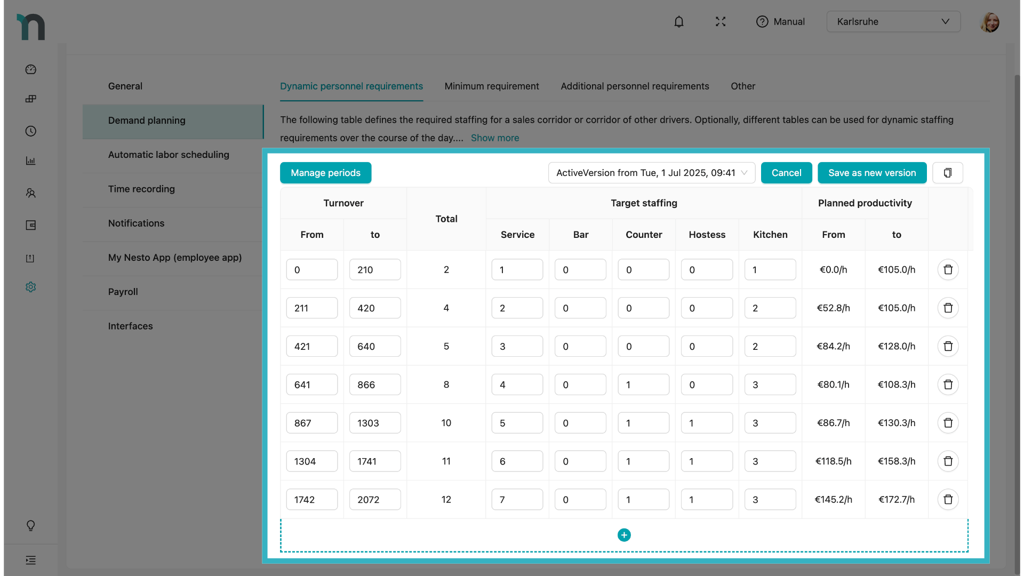Open the bar chart reports icon in sidebar
1024x576 pixels.
coord(30,161)
